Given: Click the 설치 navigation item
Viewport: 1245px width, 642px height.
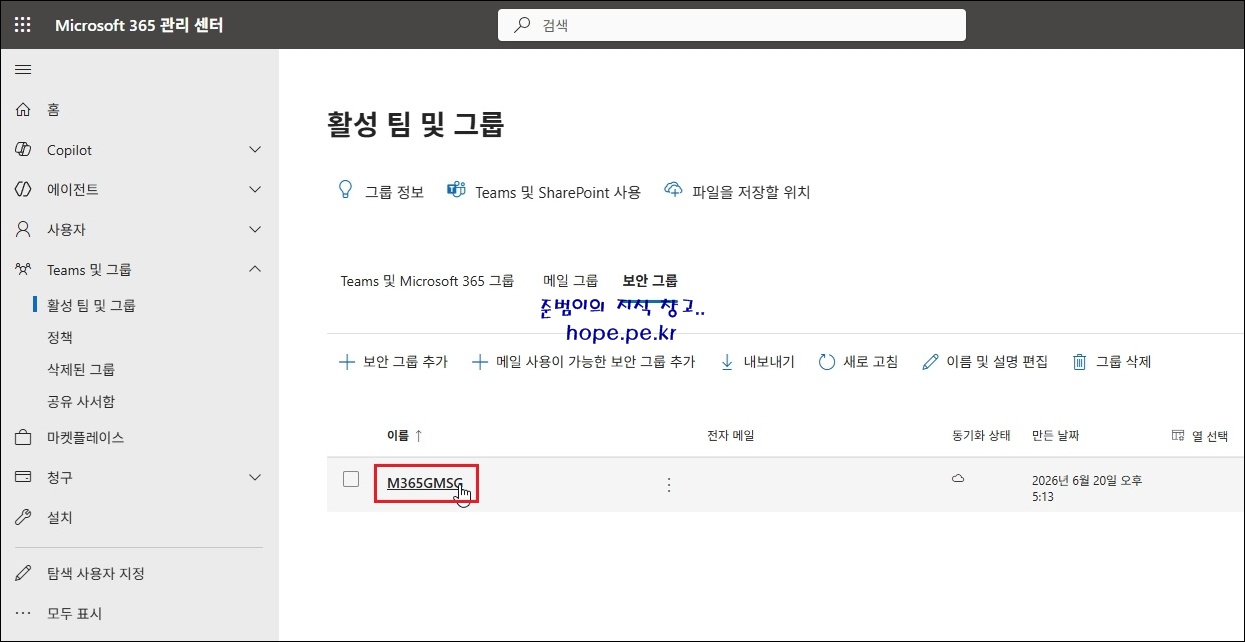Looking at the screenshot, I should tap(60, 517).
